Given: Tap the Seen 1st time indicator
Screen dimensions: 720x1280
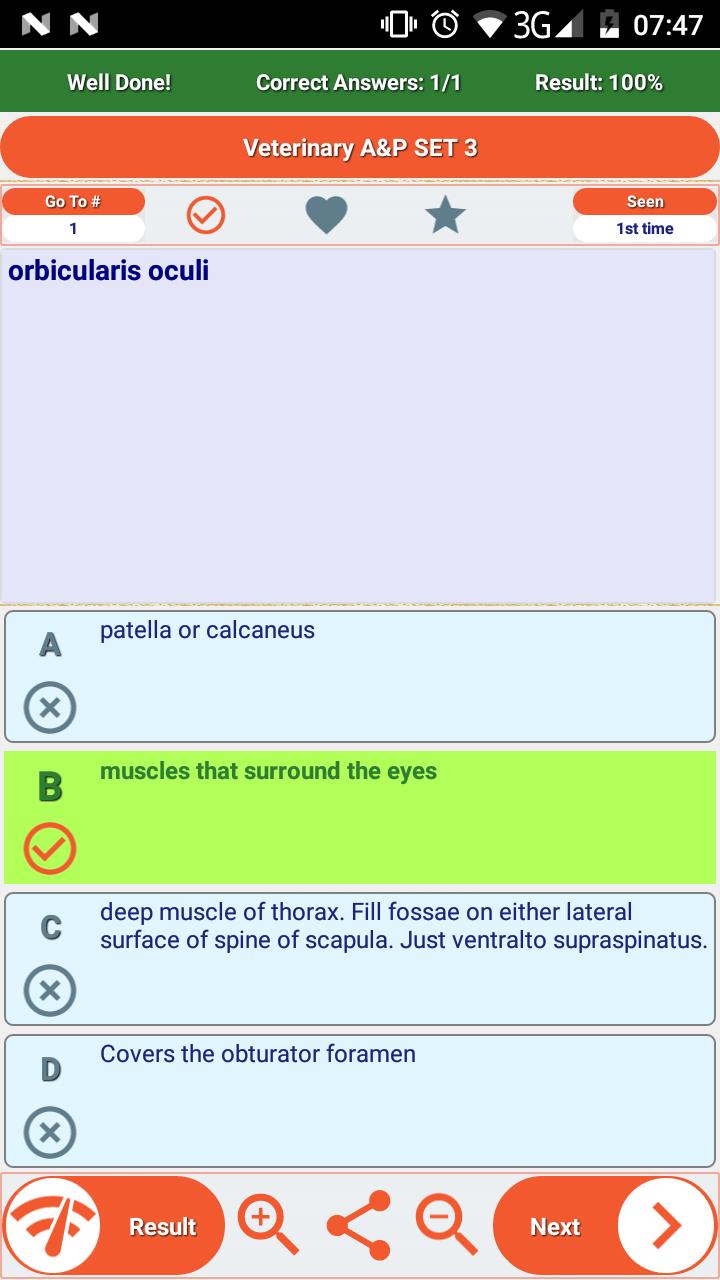Looking at the screenshot, I should pos(645,215).
